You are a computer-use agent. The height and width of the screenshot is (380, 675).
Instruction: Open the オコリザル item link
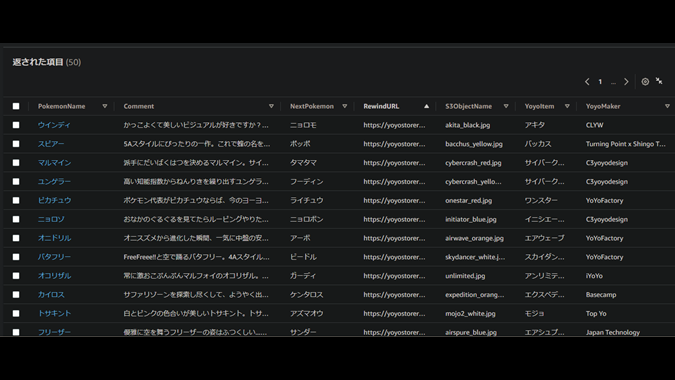pos(54,276)
